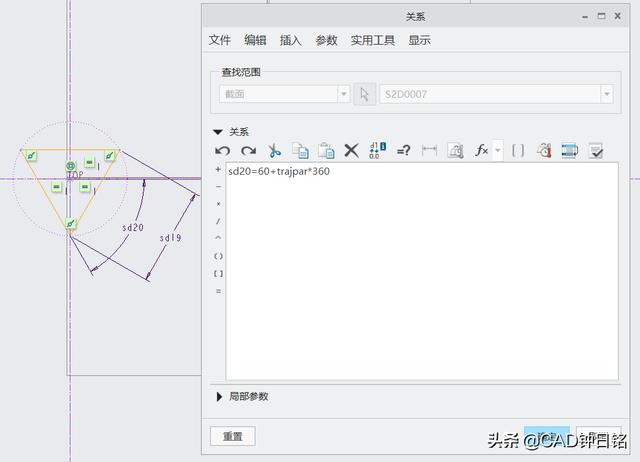Open the 编辑 menu
The image size is (640, 462).
(255, 40)
